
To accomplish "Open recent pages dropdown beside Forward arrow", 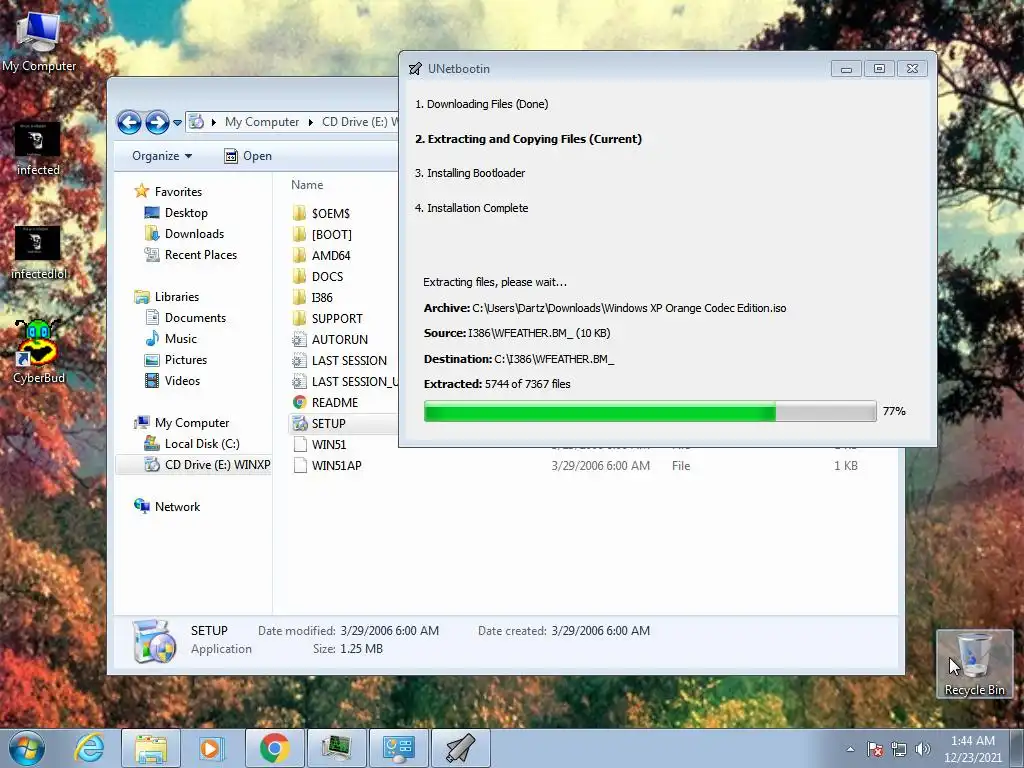I will 177,123.
